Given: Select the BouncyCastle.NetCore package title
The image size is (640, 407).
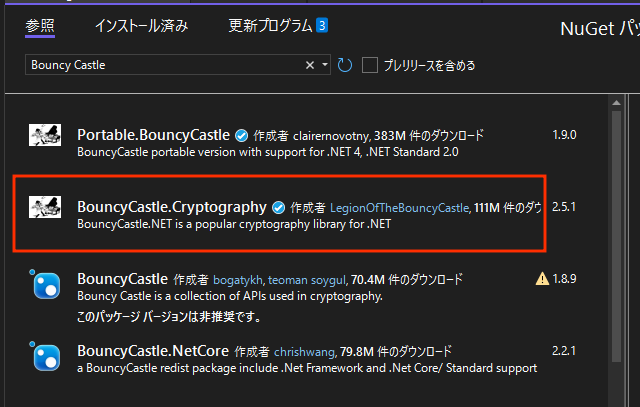Looking at the screenshot, I should point(153,351).
